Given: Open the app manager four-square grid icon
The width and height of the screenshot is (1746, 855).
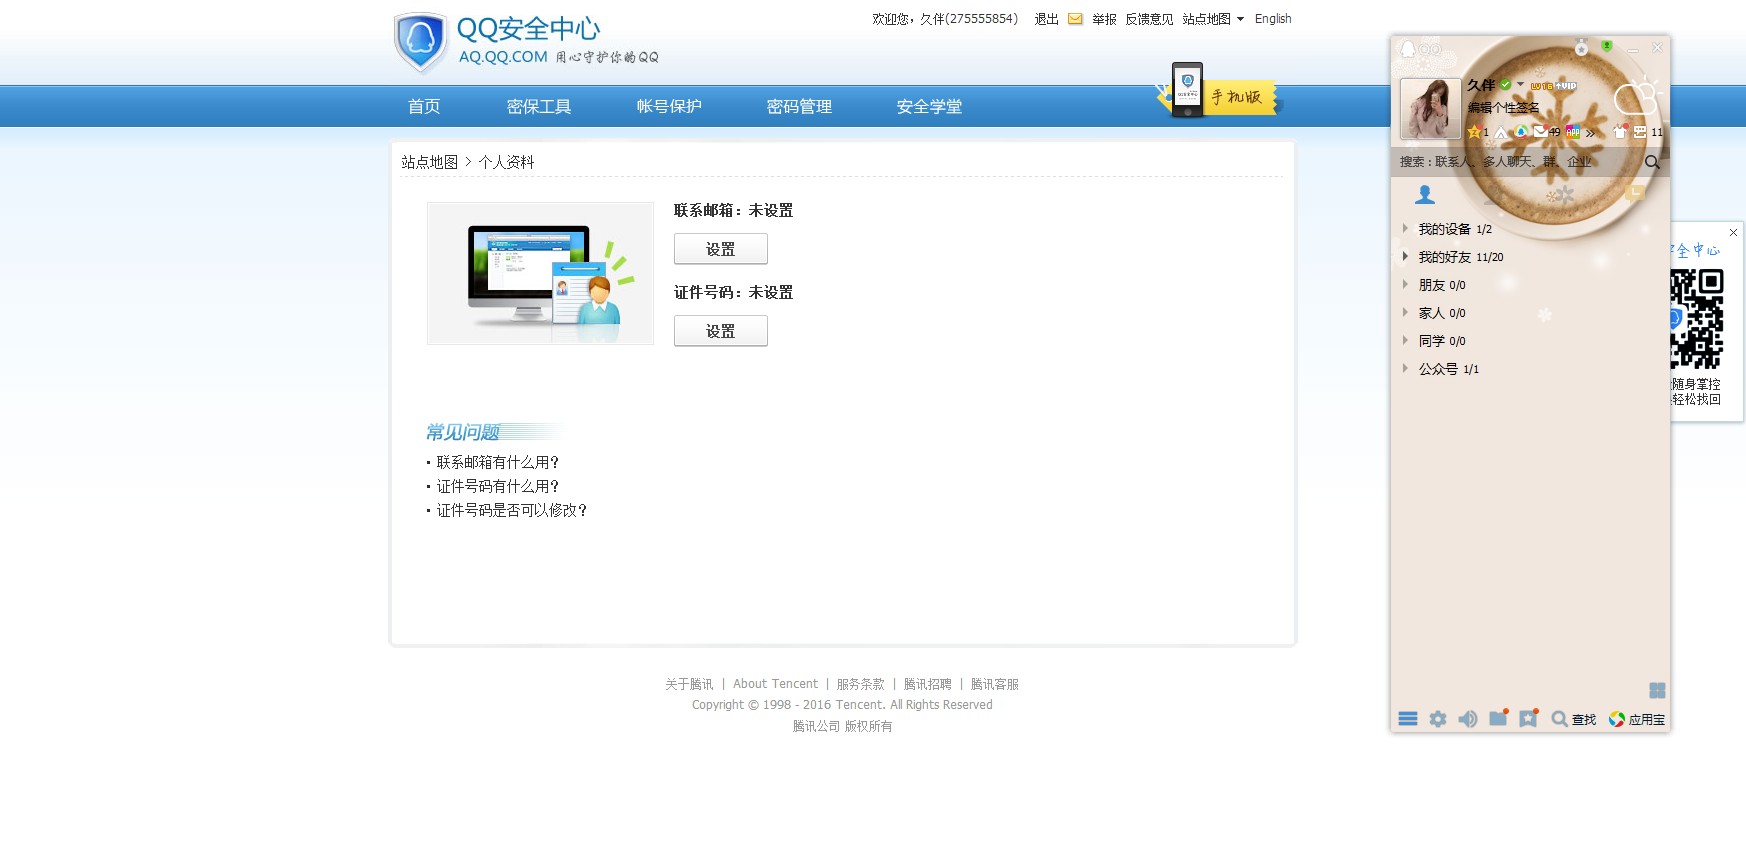Looking at the screenshot, I should [x=1657, y=690].
